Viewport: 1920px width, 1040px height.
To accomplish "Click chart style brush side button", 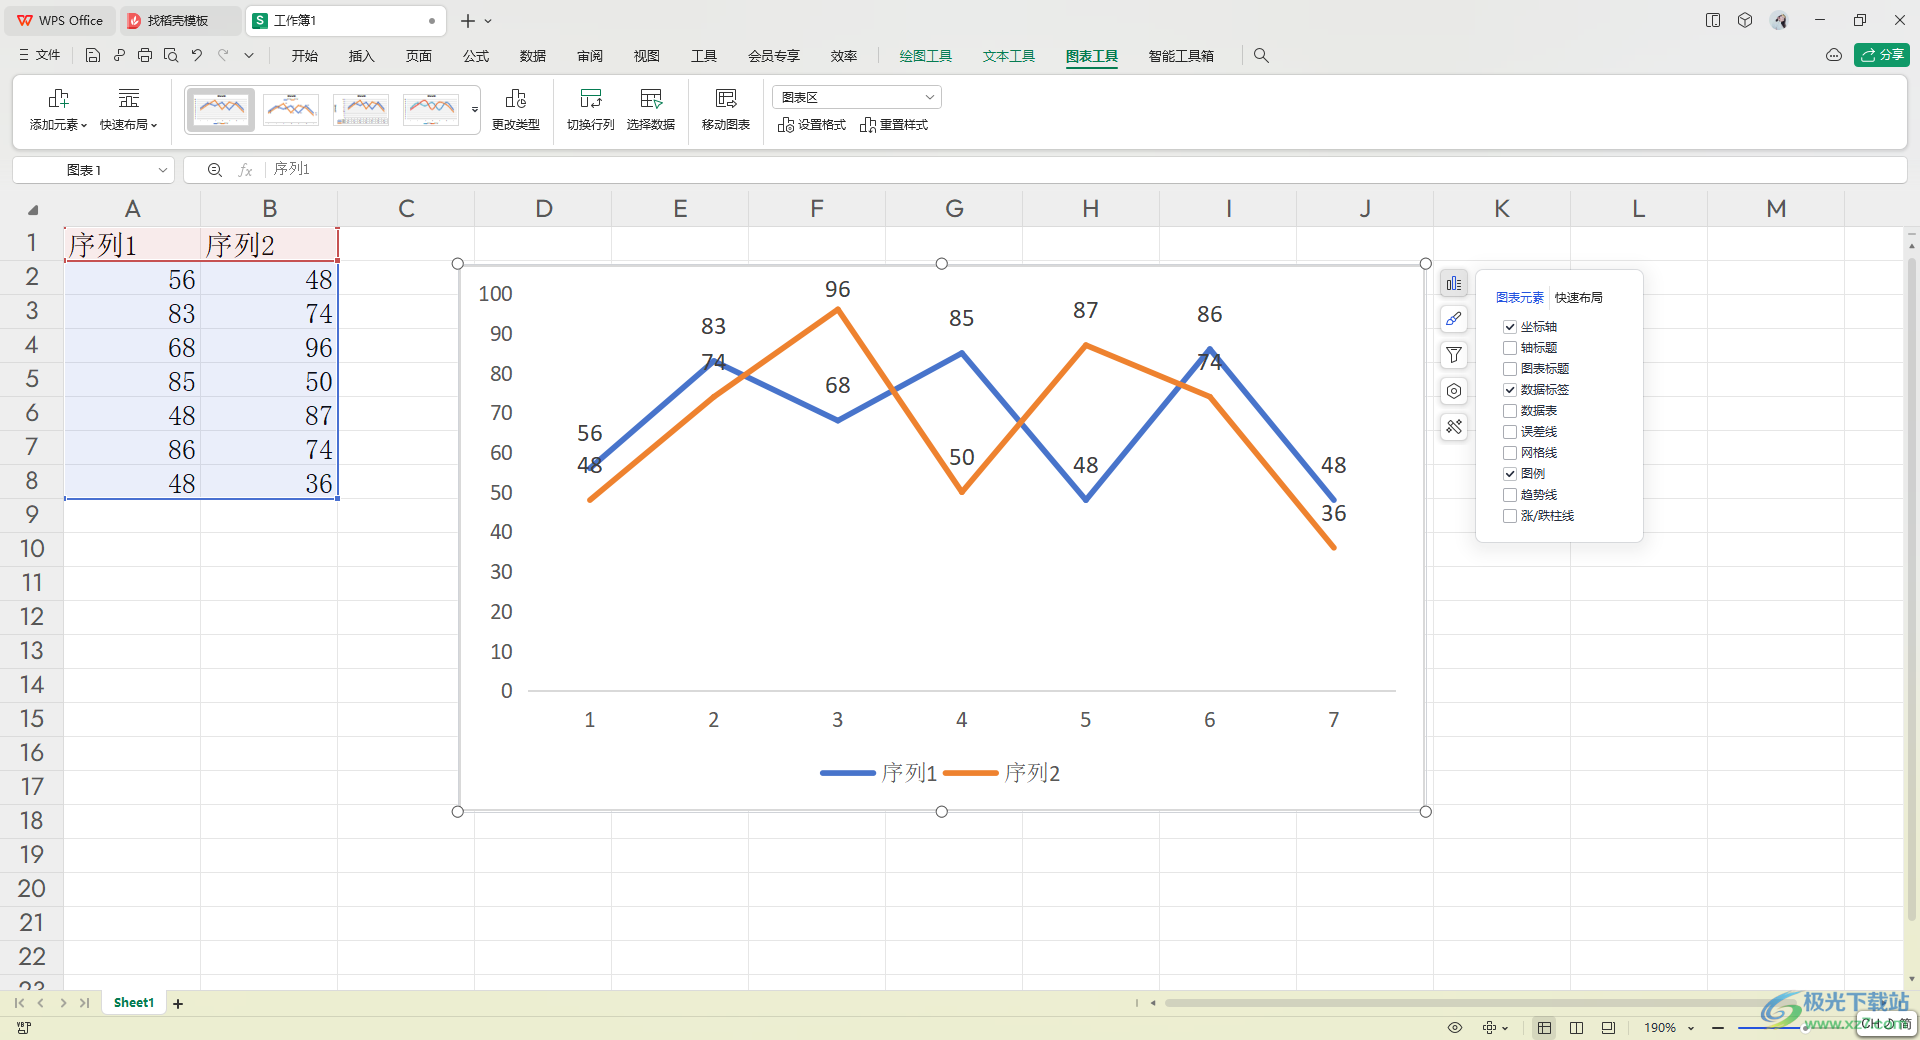I will pos(1454,319).
